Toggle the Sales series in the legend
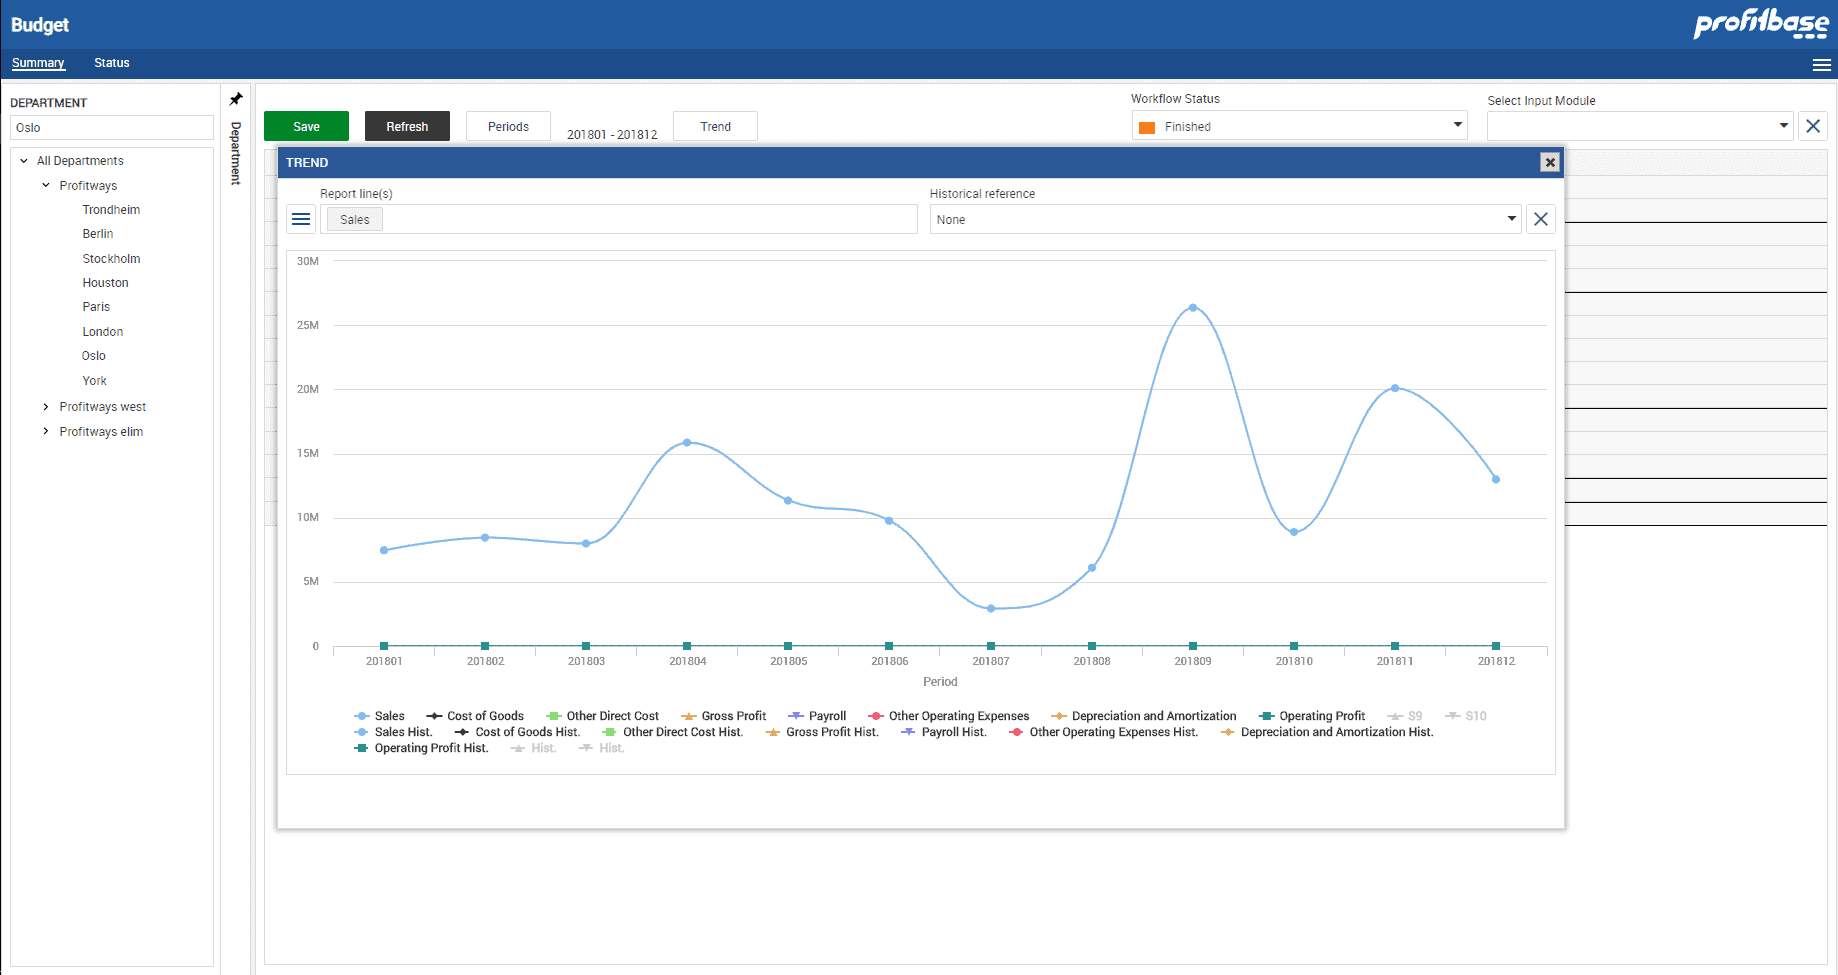Screen dimensions: 1838x975 pyautogui.click(x=389, y=715)
